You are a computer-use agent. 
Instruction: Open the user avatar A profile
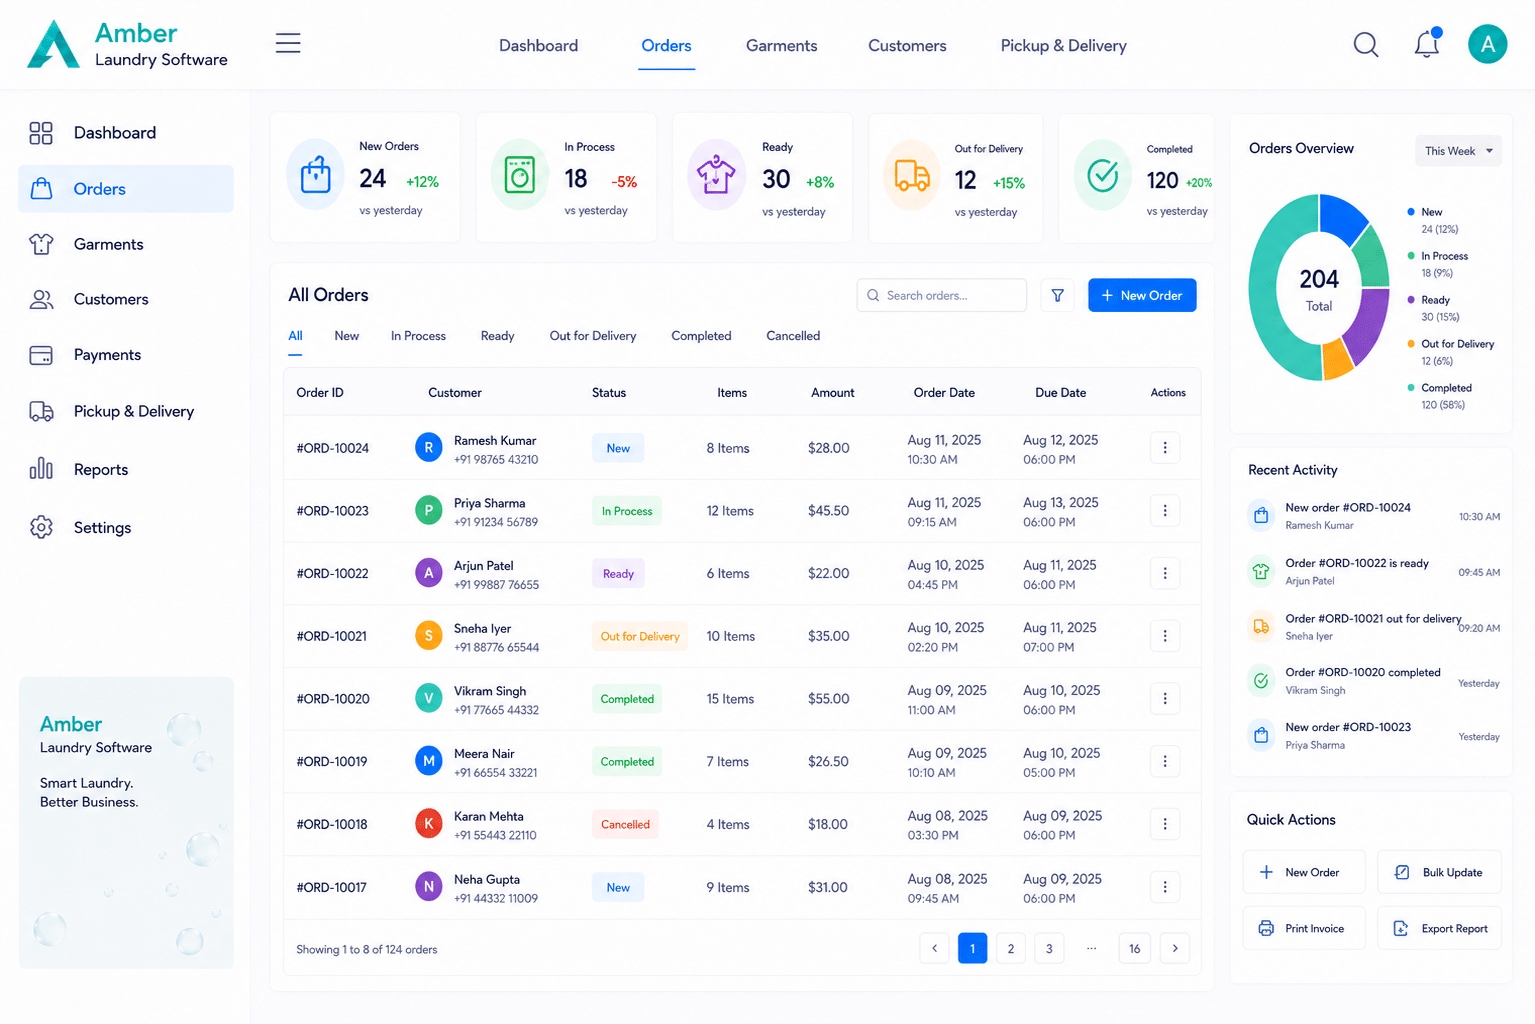[1487, 44]
